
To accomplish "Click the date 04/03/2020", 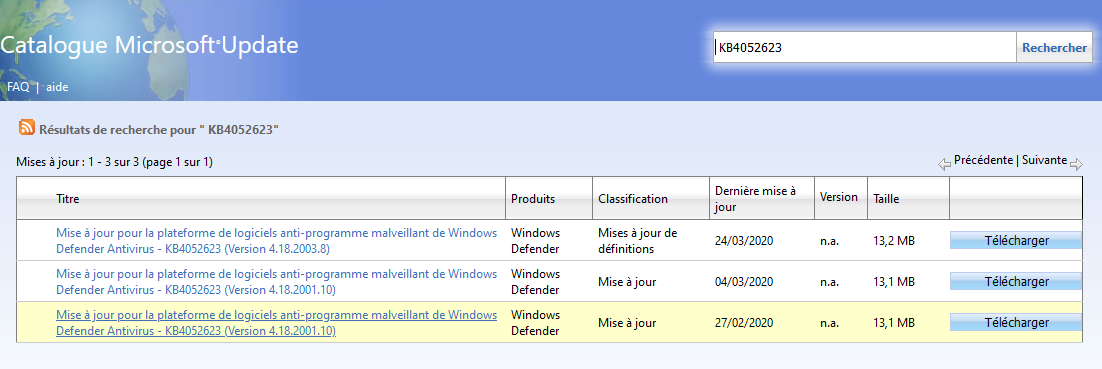I will click(x=744, y=282).
